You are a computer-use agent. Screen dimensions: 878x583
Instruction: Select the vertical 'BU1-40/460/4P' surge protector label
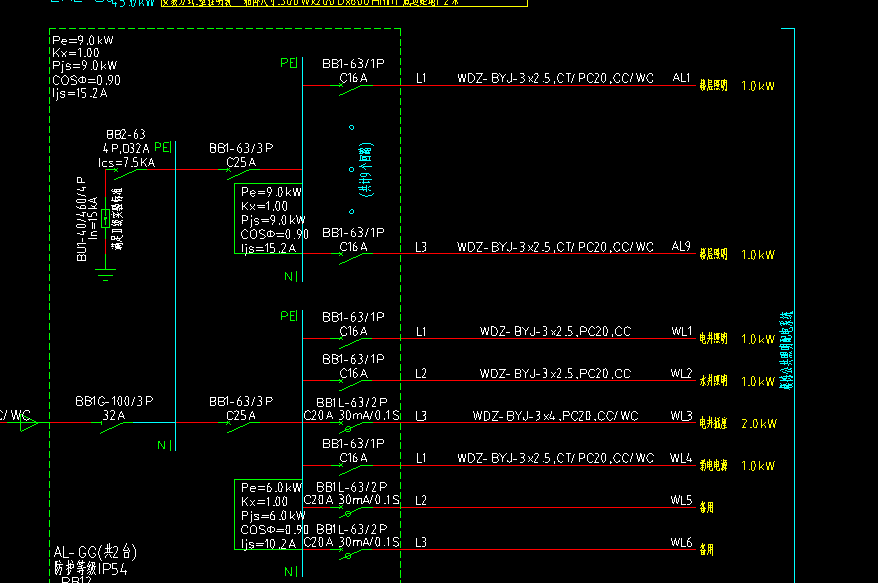81,219
